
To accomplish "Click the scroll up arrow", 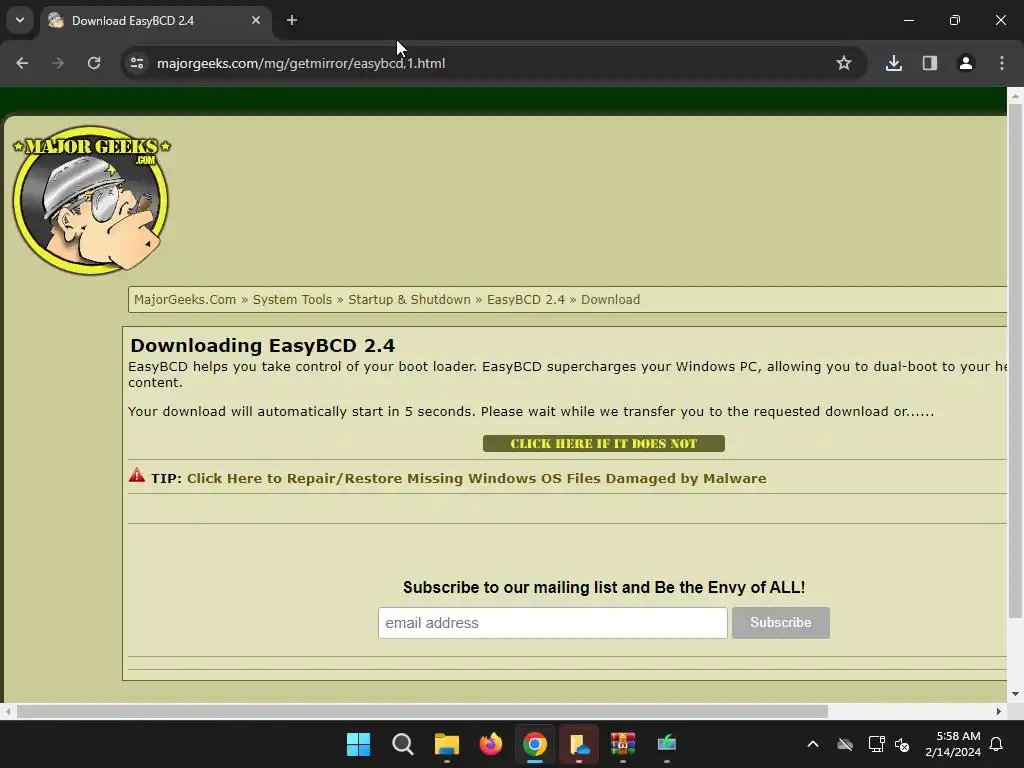I will [x=1015, y=95].
